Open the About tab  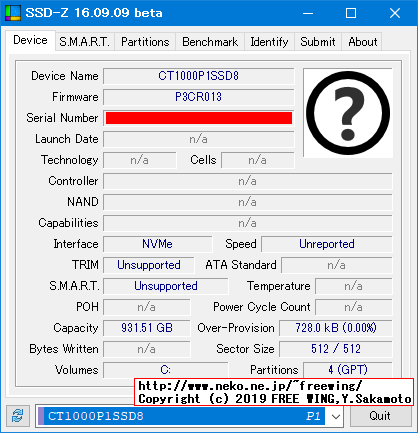363,42
